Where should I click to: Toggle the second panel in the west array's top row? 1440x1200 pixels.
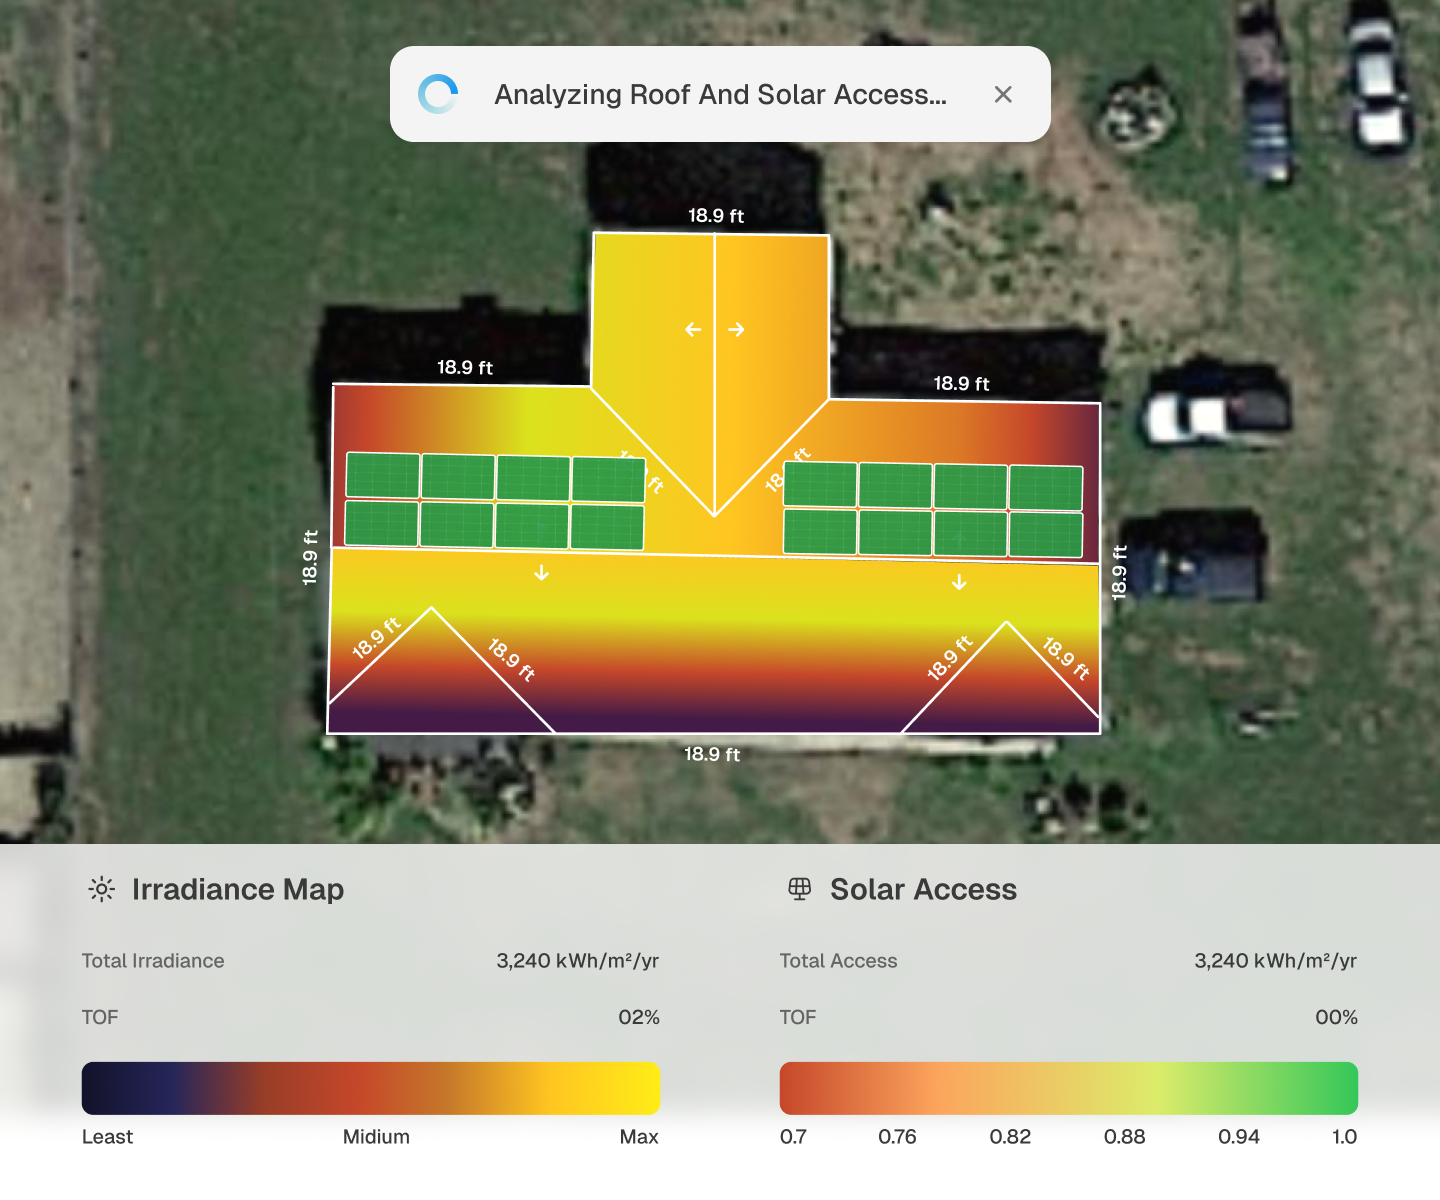(457, 477)
